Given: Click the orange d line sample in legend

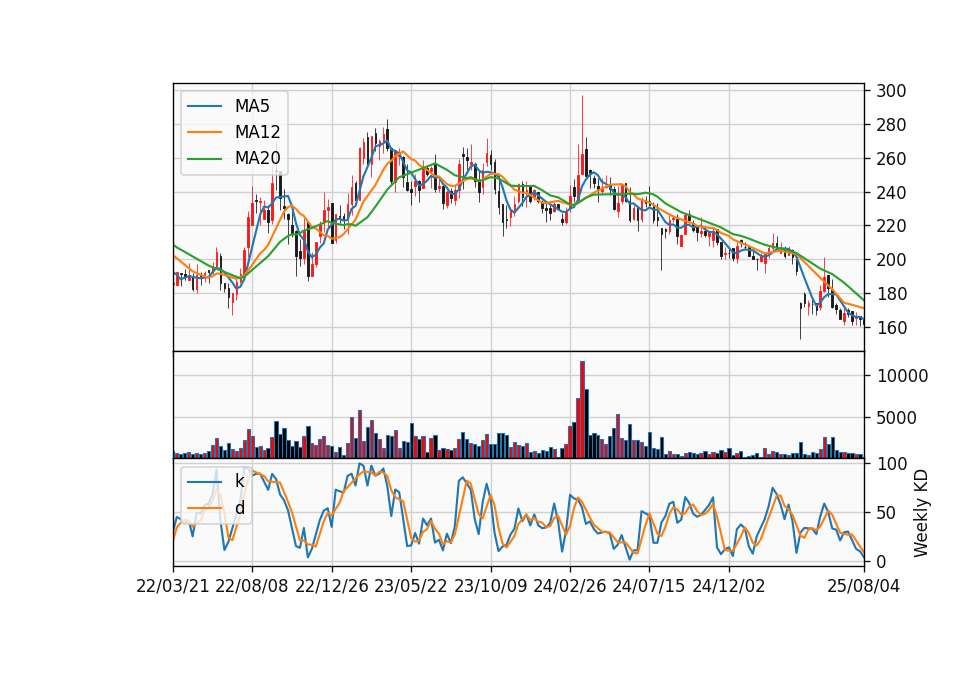Looking at the screenshot, I should [x=204, y=508].
